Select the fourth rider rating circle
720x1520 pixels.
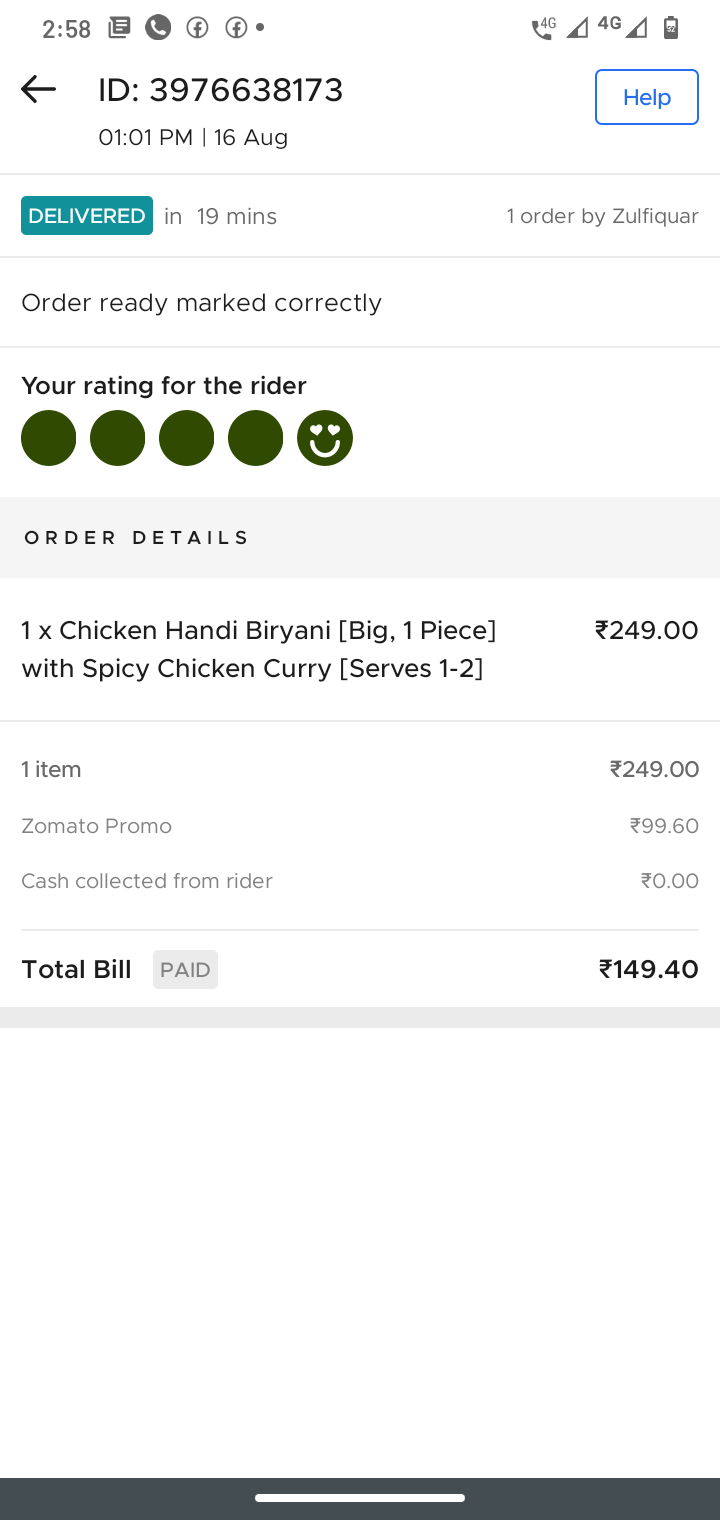pos(256,438)
